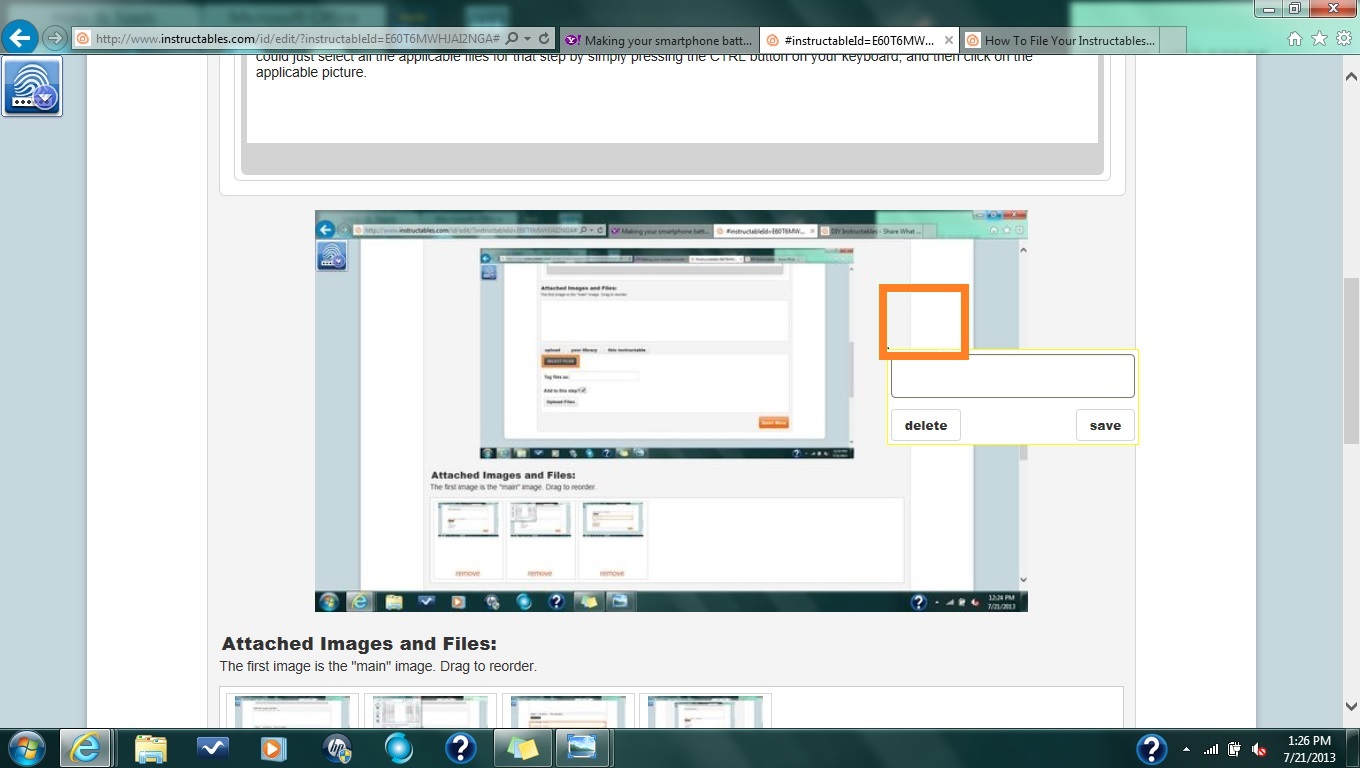The image size is (1360, 768).
Task: Click the system tray help question-mark icon
Action: (x=1151, y=748)
